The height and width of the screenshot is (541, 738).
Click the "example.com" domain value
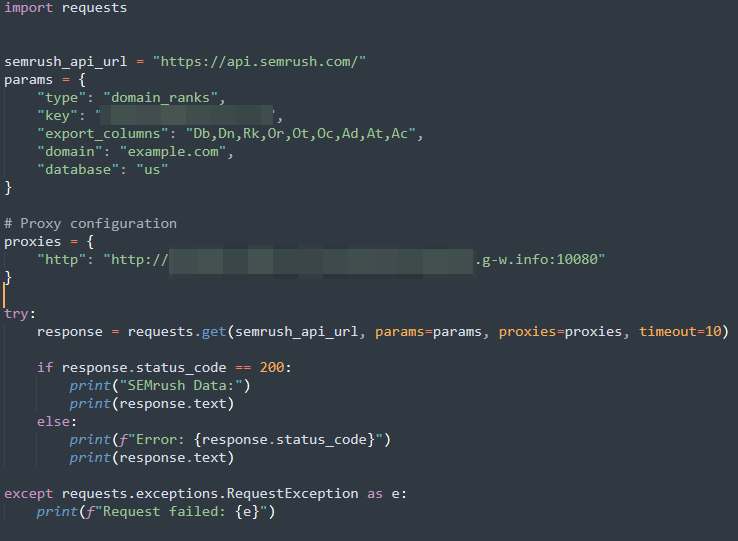coord(173,152)
